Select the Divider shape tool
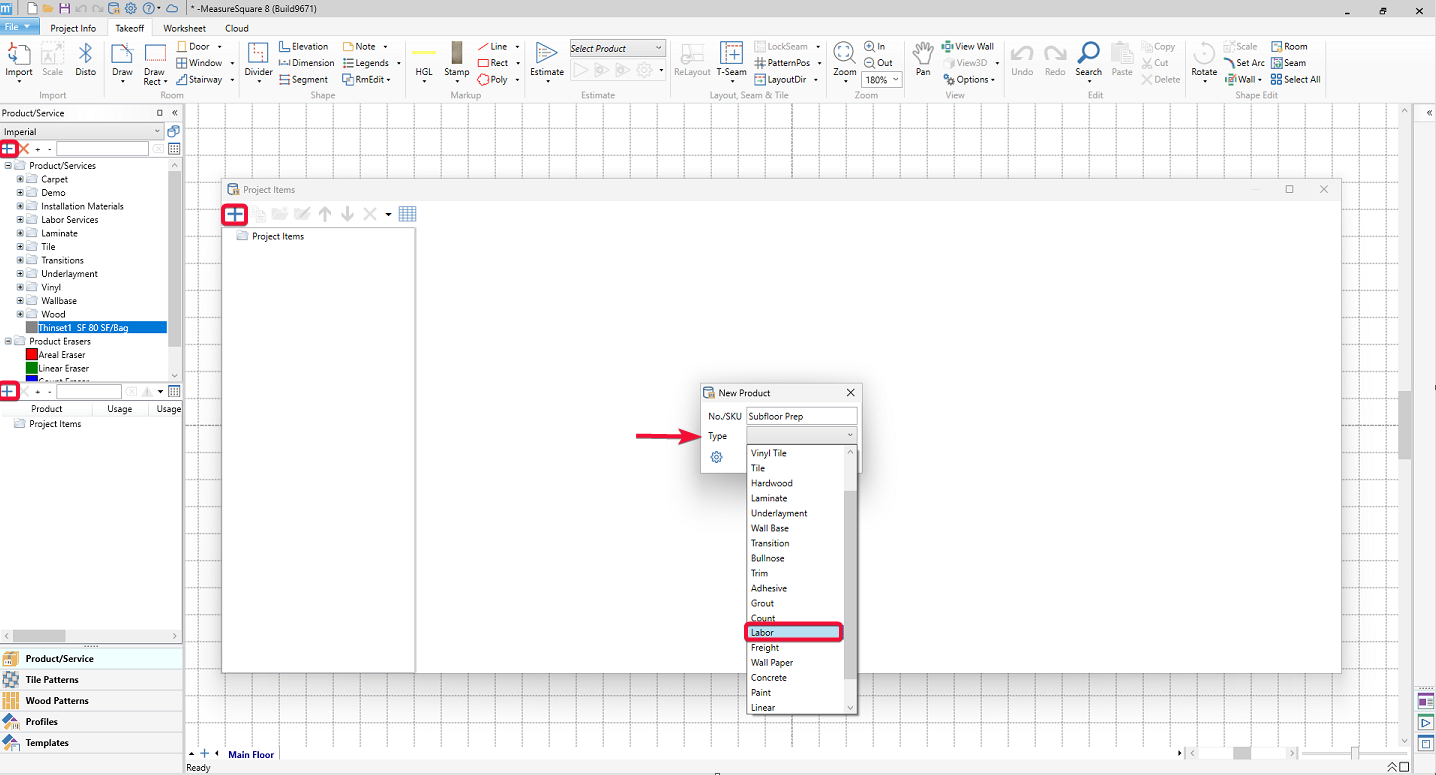The image size is (1436, 775). click(x=259, y=60)
